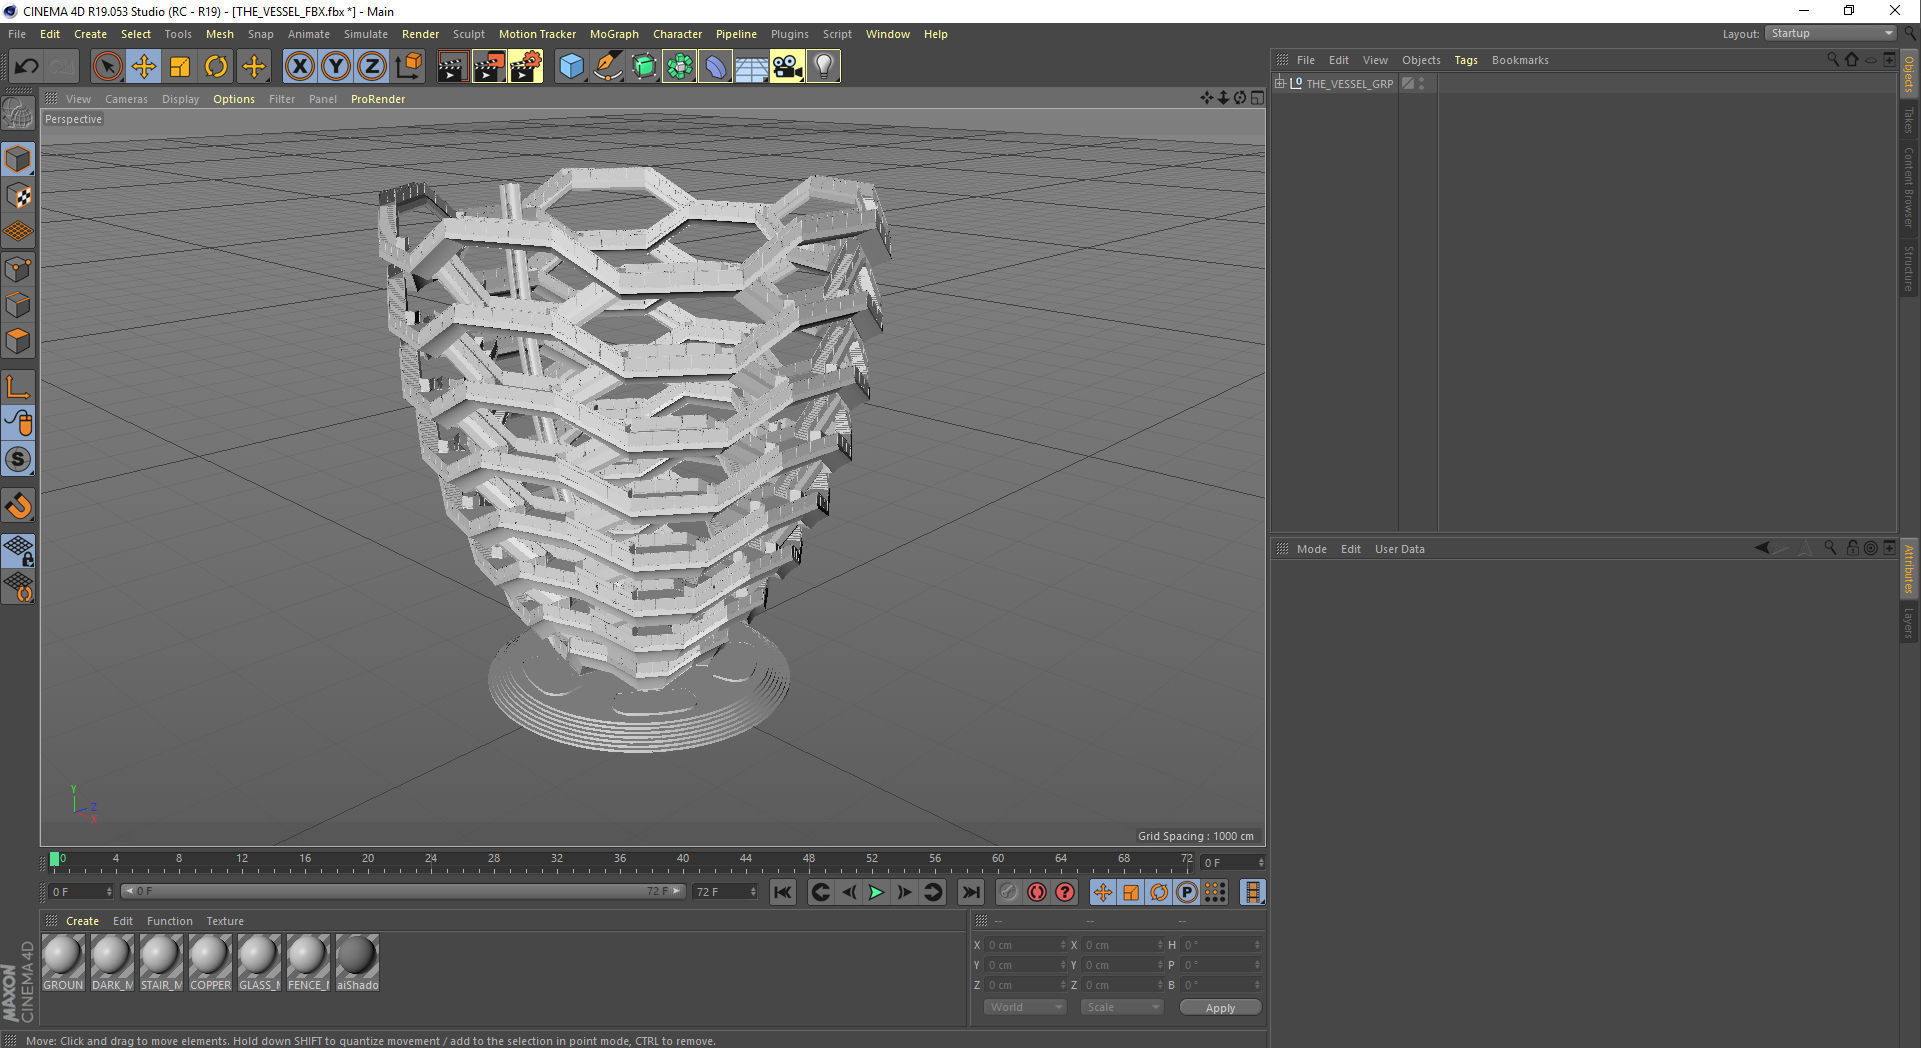Open Edit Render Settings icon

point(526,67)
